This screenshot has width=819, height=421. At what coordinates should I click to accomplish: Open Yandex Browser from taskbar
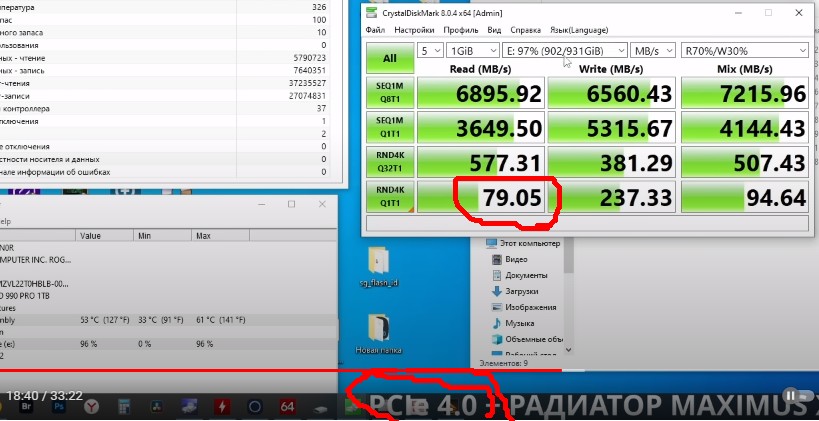coord(92,406)
